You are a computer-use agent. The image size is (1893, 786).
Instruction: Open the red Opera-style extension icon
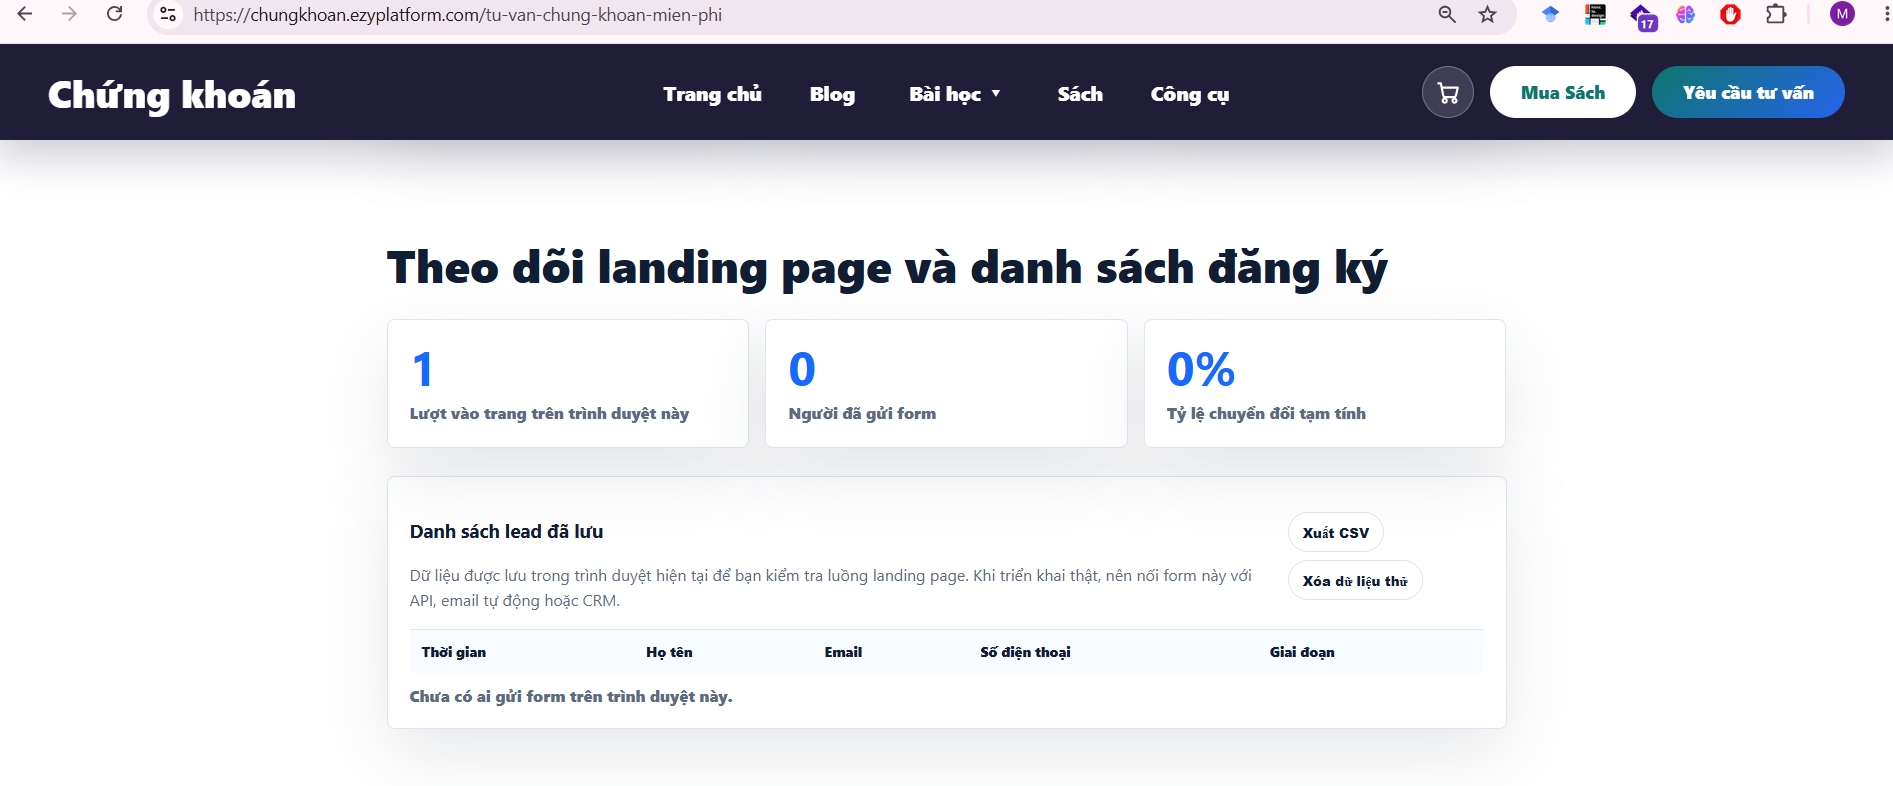[1731, 14]
